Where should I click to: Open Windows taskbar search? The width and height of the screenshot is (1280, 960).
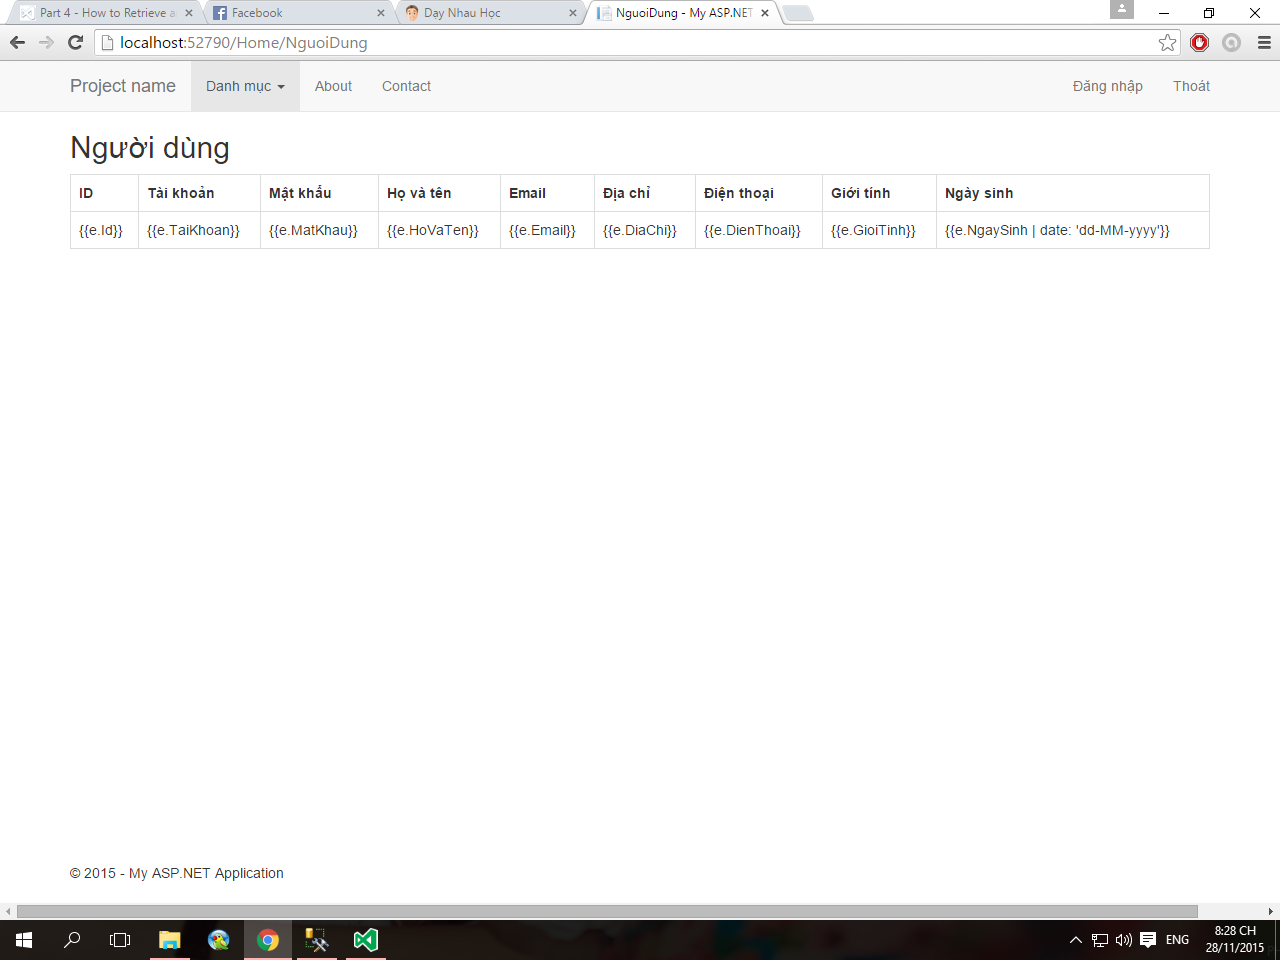tap(72, 940)
